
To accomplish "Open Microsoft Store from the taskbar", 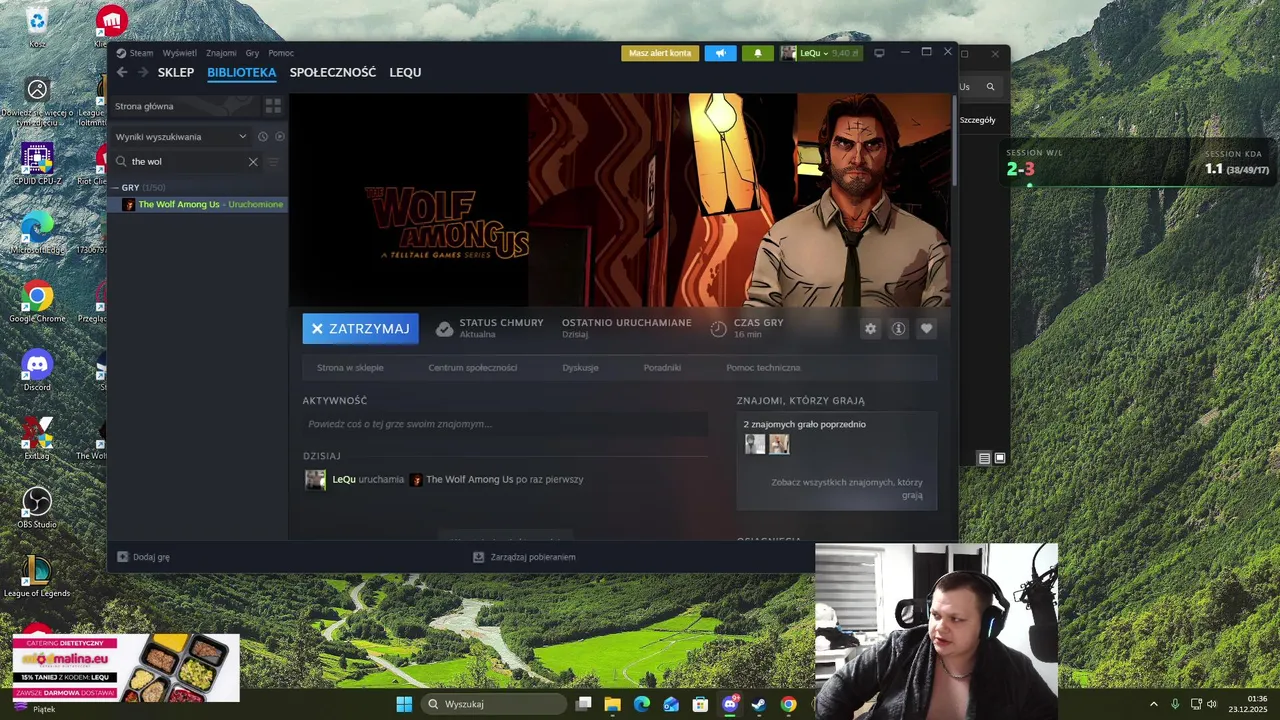I will (700, 704).
